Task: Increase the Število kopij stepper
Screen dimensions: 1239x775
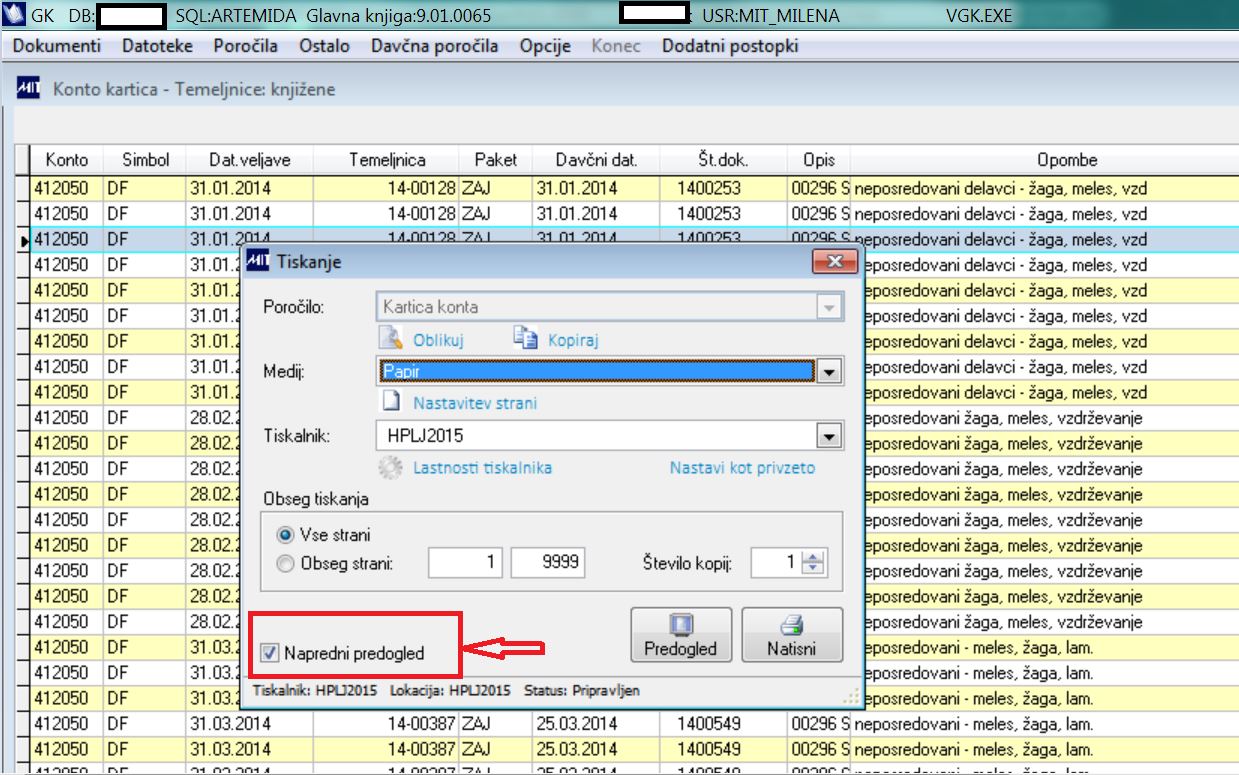Action: pos(815,556)
